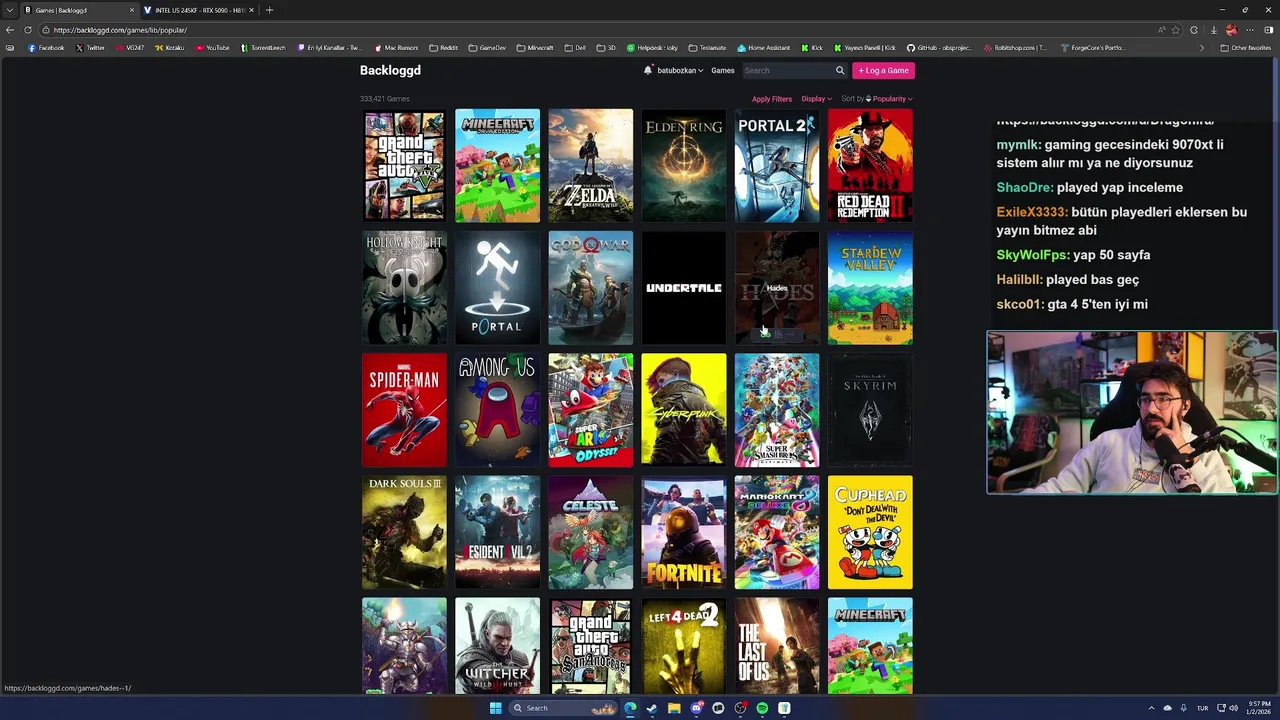Go to the Backloggd home logo
This screenshot has width=1280, height=720.
(x=390, y=70)
